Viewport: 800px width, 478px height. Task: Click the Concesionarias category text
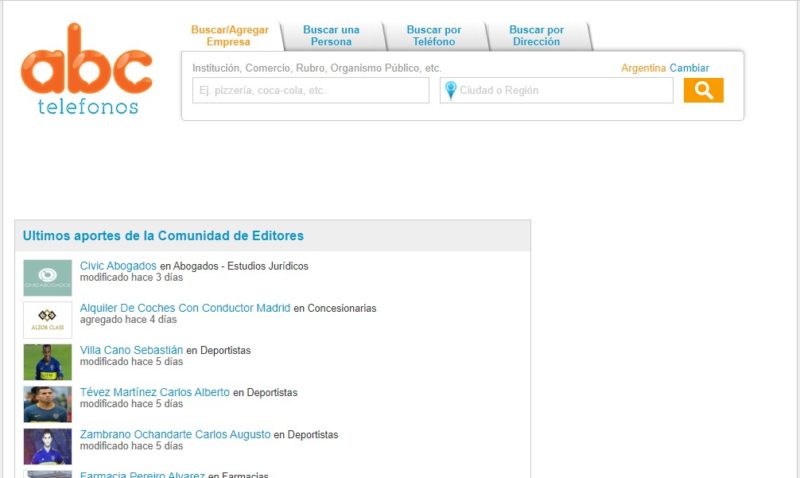(342, 308)
